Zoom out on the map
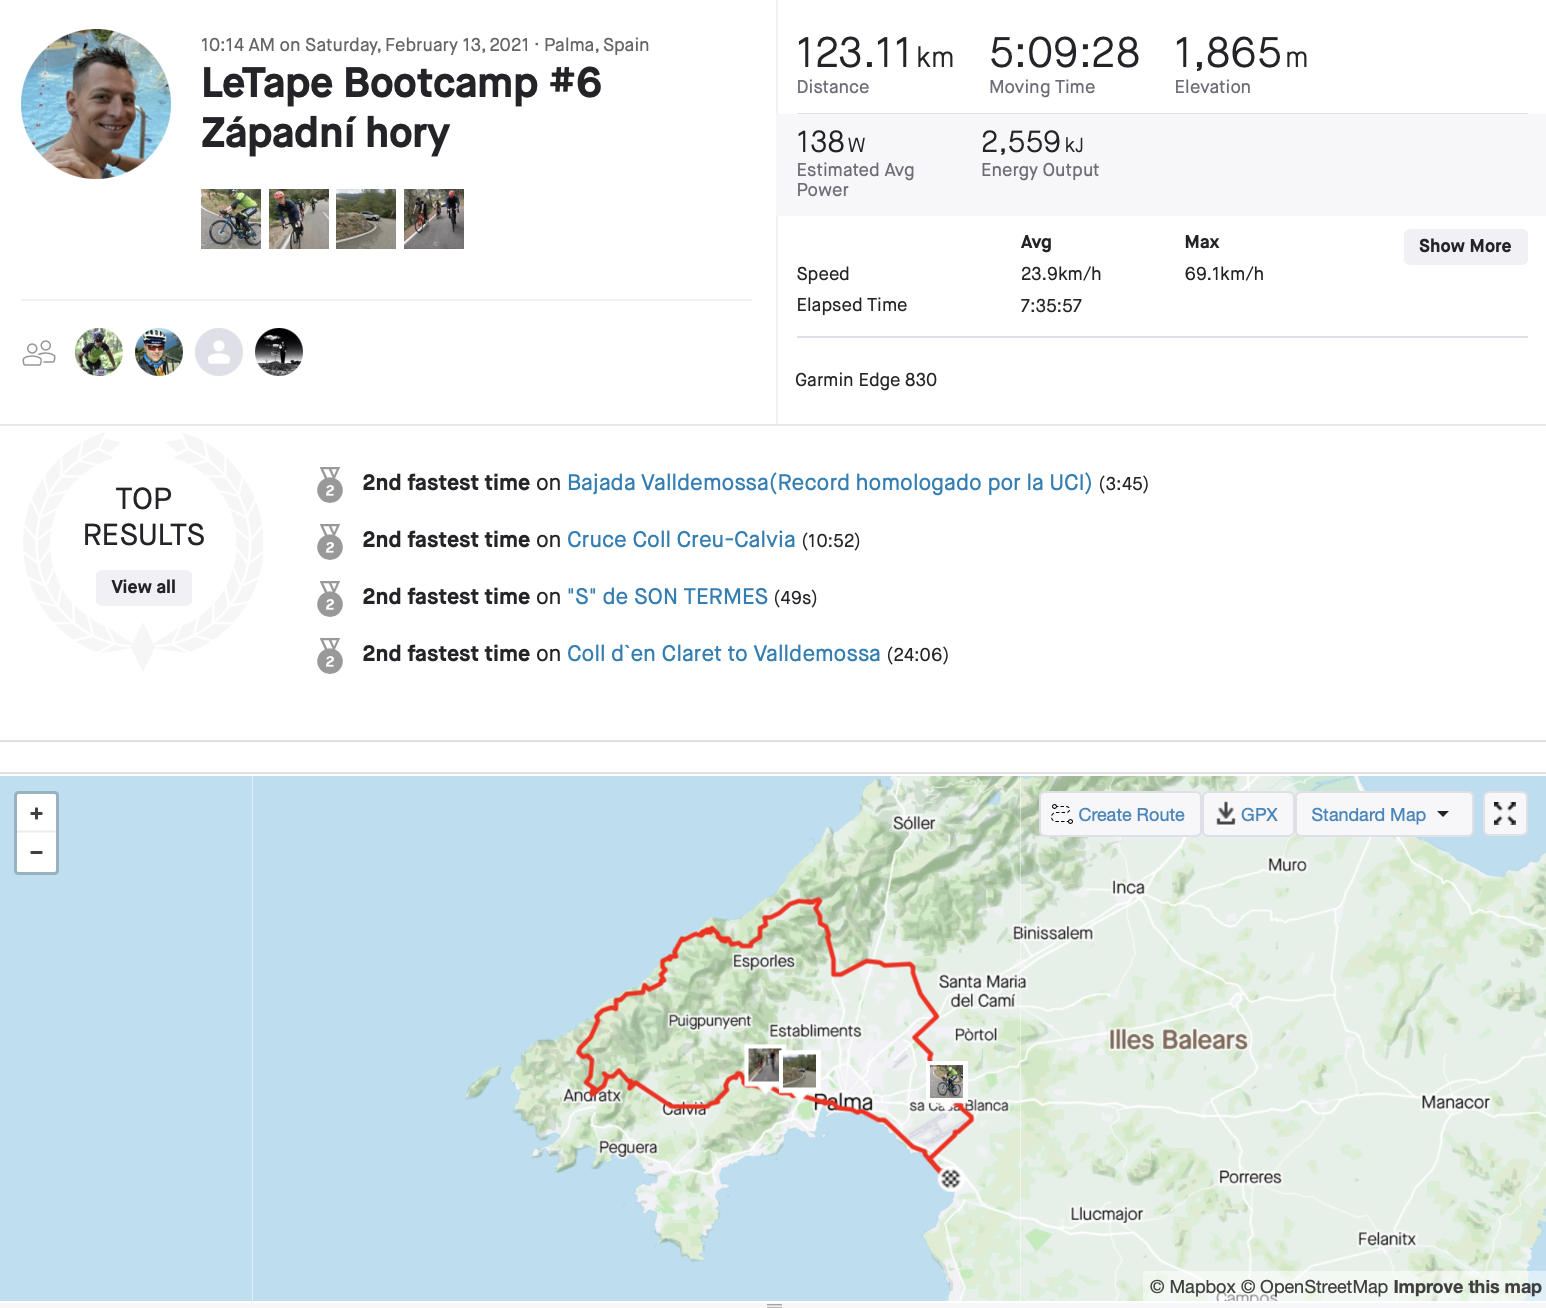Viewport: 1546px width, 1308px height. (x=36, y=853)
